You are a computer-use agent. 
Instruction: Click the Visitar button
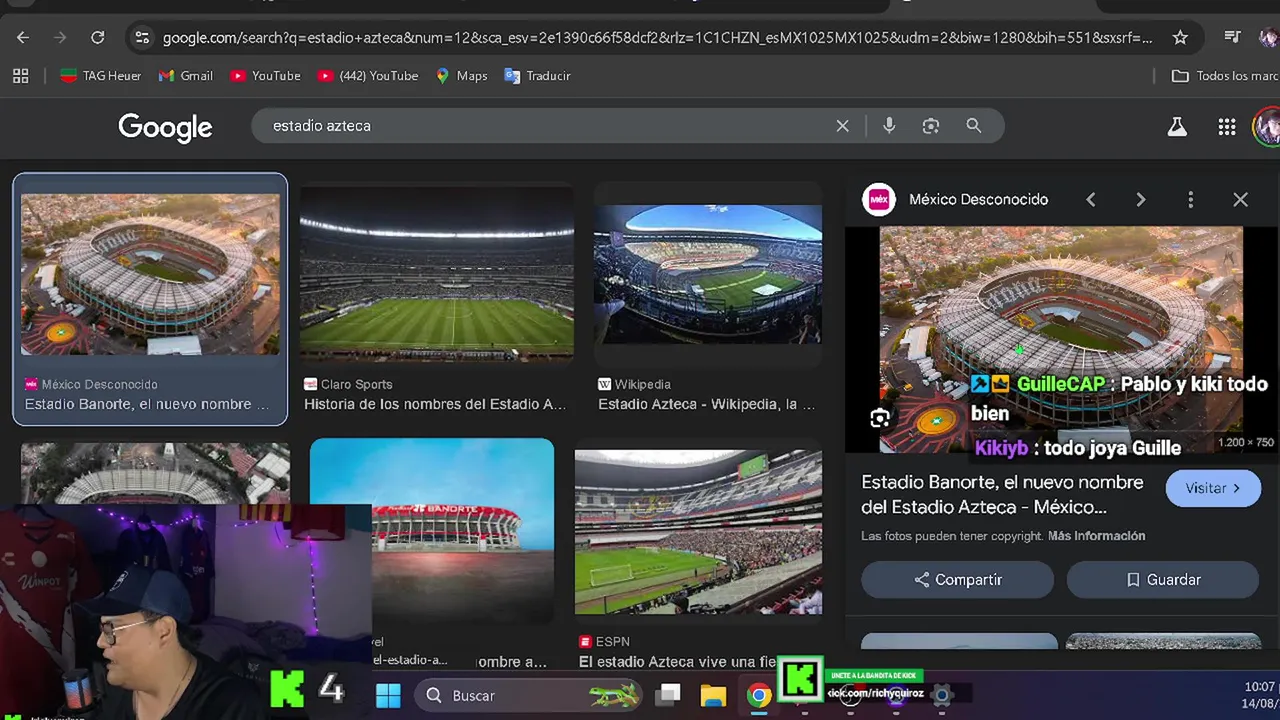(x=1212, y=488)
